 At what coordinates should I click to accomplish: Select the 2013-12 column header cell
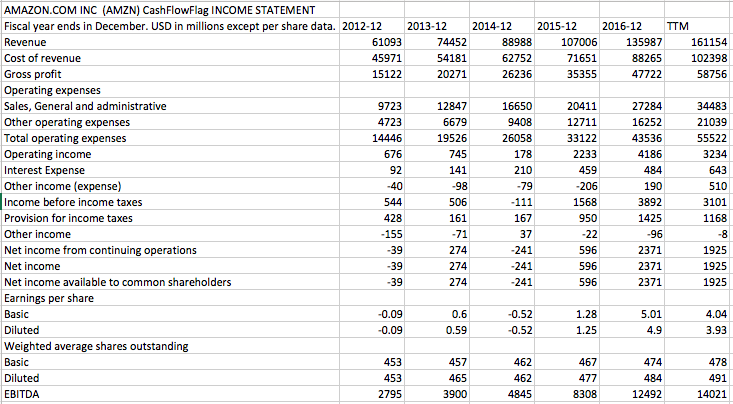coord(437,26)
